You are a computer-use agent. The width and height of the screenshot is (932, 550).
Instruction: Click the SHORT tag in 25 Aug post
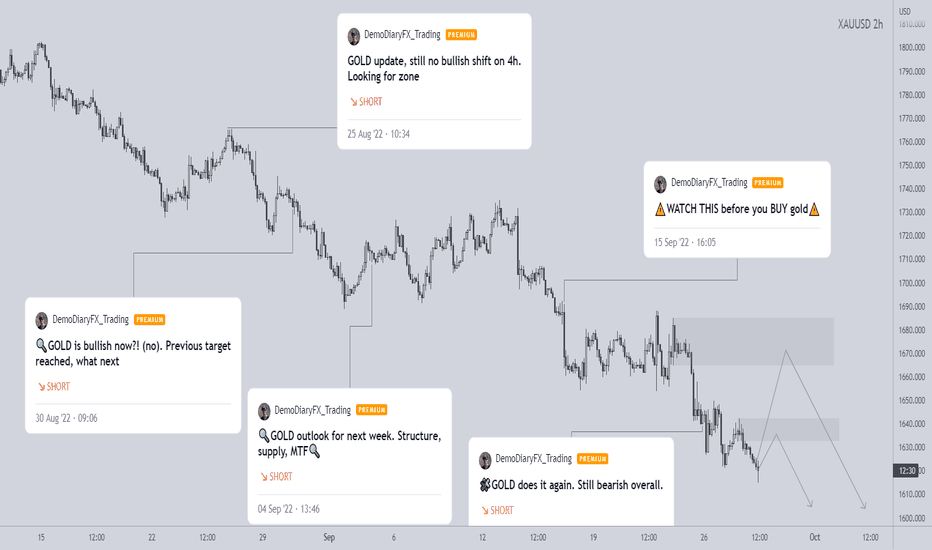(366, 102)
